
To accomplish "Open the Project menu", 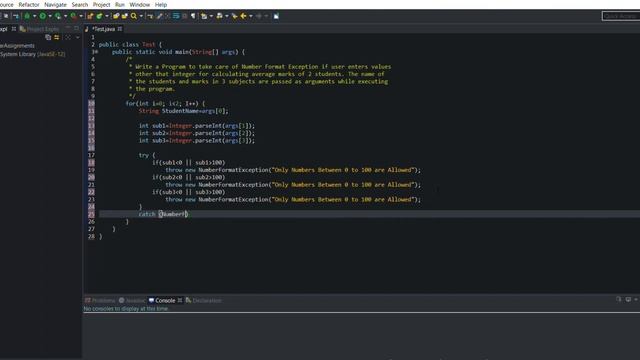I will tap(101, 4).
